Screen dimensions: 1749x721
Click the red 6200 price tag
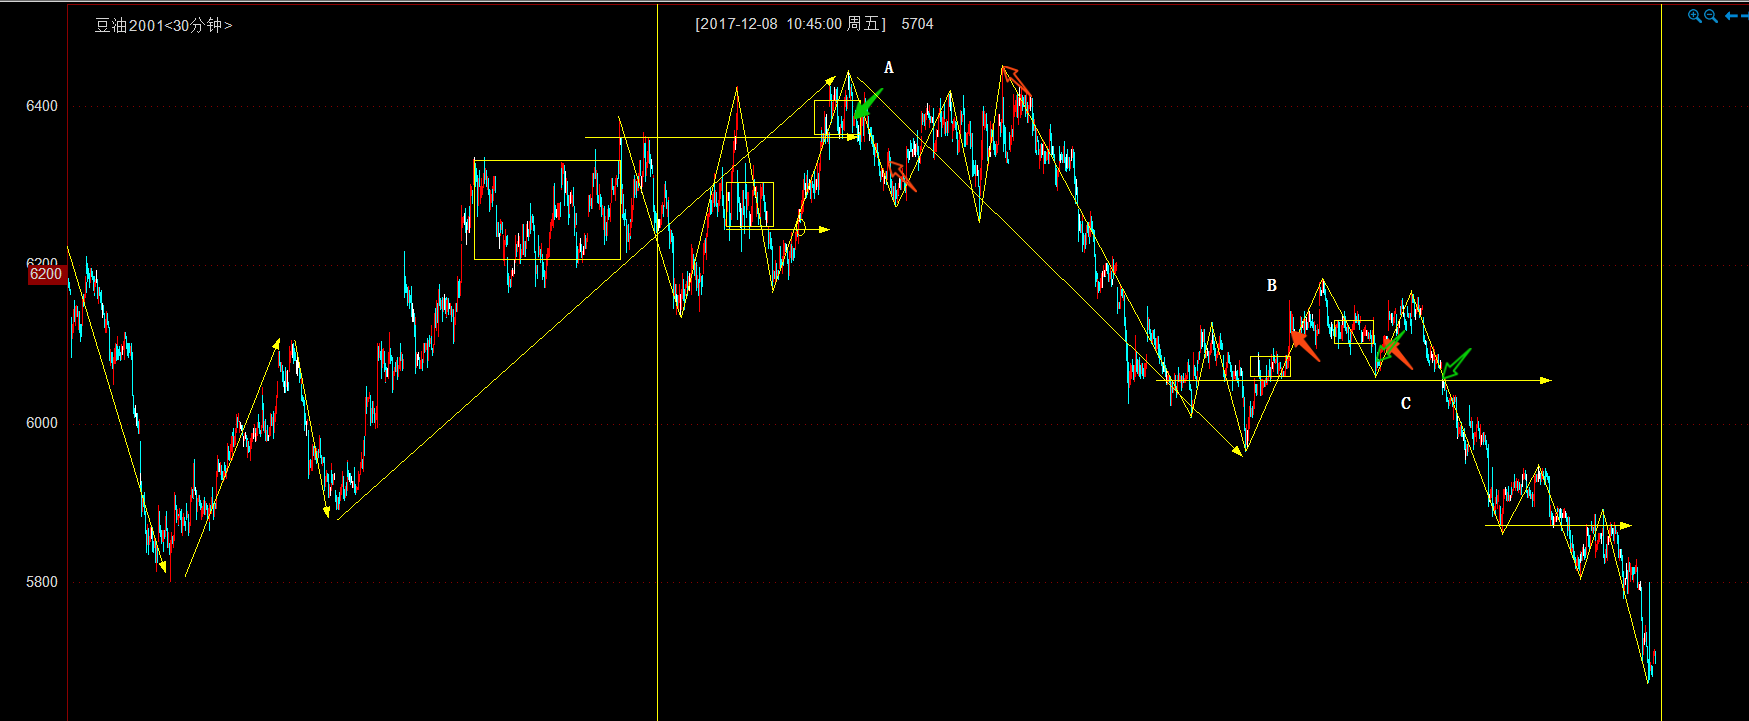point(46,274)
